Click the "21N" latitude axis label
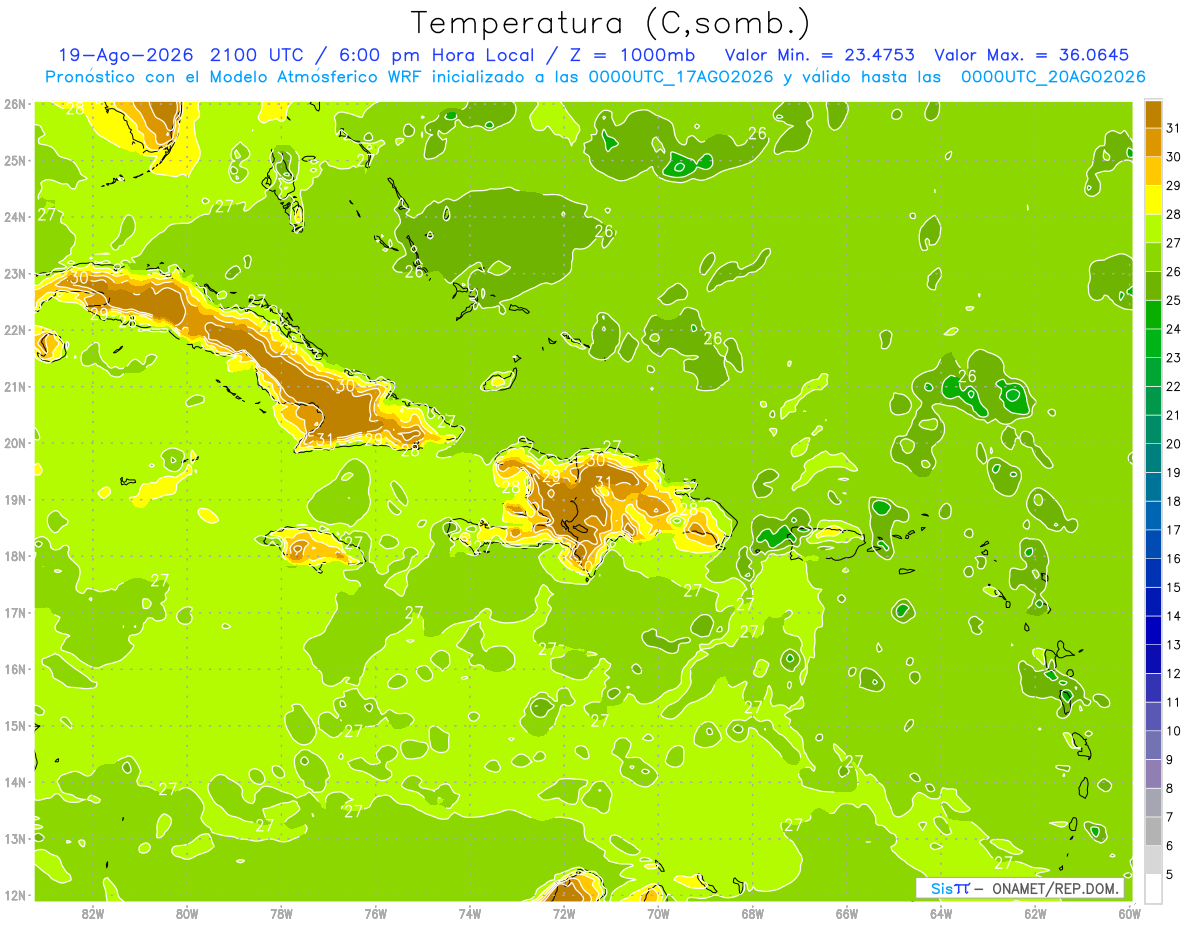This screenshot has height=927, width=1200. (x=15, y=386)
